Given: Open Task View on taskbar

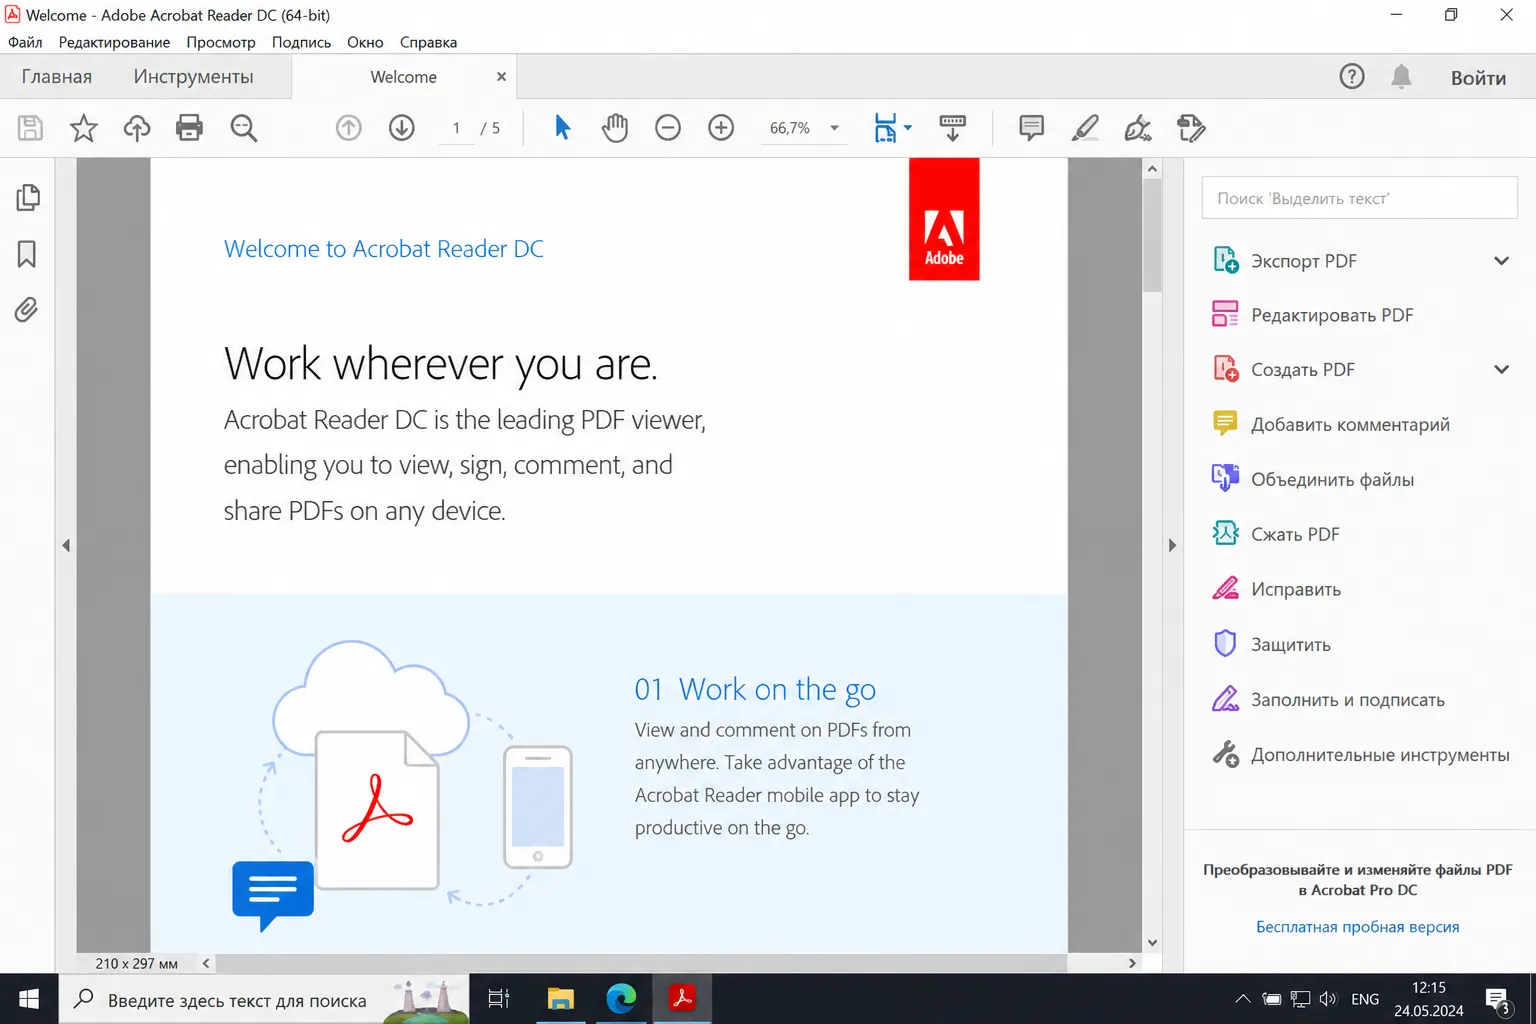Looking at the screenshot, I should [x=498, y=999].
